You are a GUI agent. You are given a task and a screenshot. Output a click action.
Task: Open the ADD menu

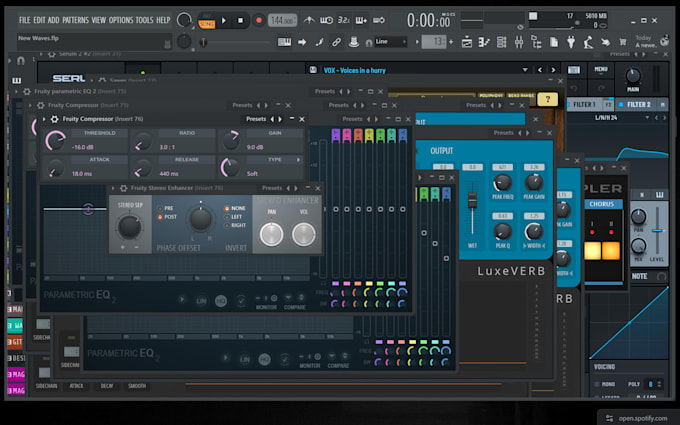[x=53, y=20]
